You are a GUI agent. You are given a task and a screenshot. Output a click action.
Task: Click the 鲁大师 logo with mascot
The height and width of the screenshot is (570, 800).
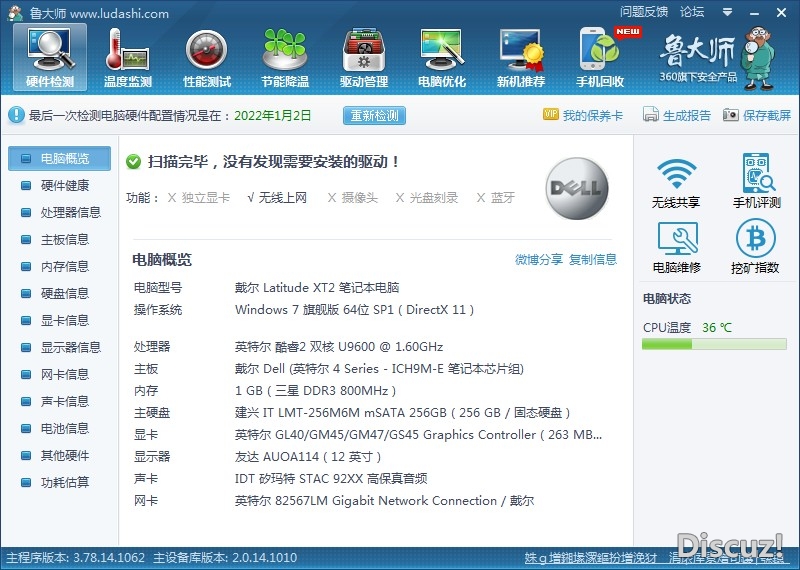coord(717,59)
